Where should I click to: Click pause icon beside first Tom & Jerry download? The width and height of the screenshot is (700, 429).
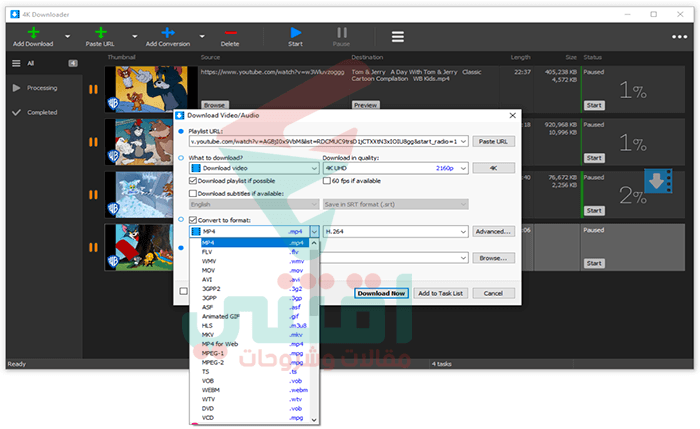[93, 90]
